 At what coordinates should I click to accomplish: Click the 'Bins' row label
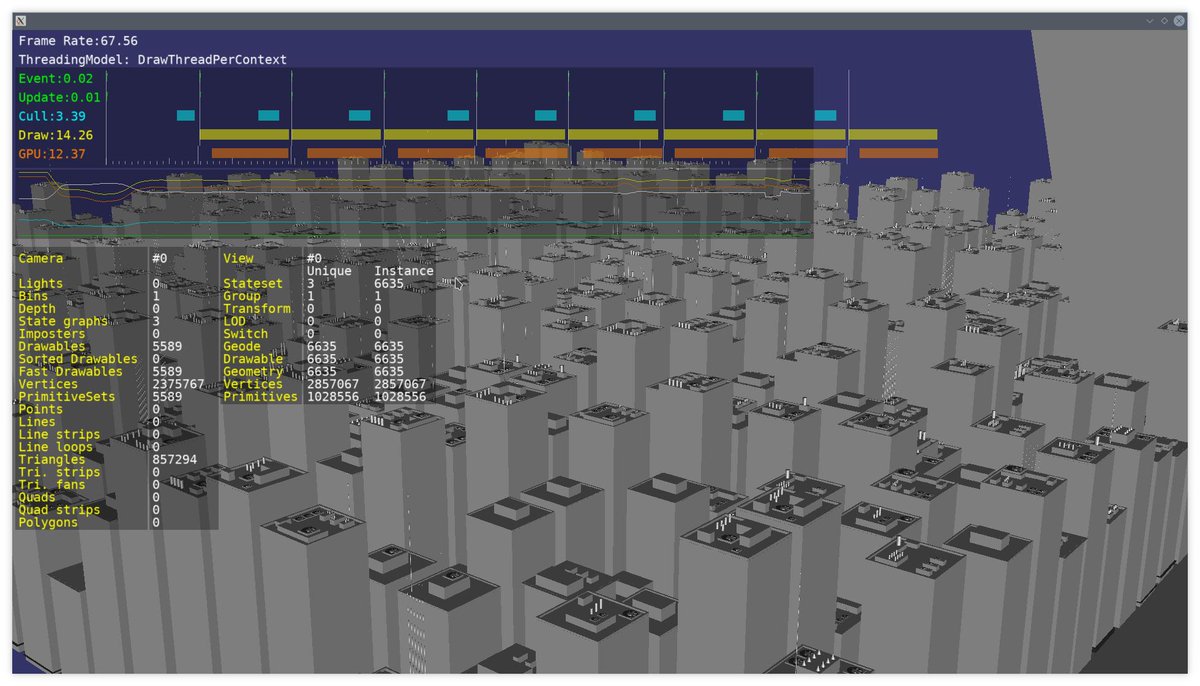tap(33, 297)
